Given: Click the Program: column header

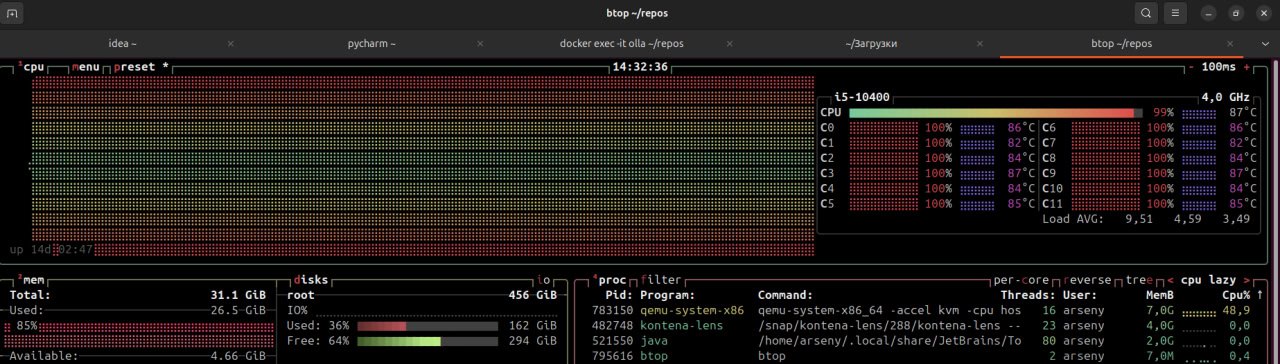Looking at the screenshot, I should (x=668, y=295).
